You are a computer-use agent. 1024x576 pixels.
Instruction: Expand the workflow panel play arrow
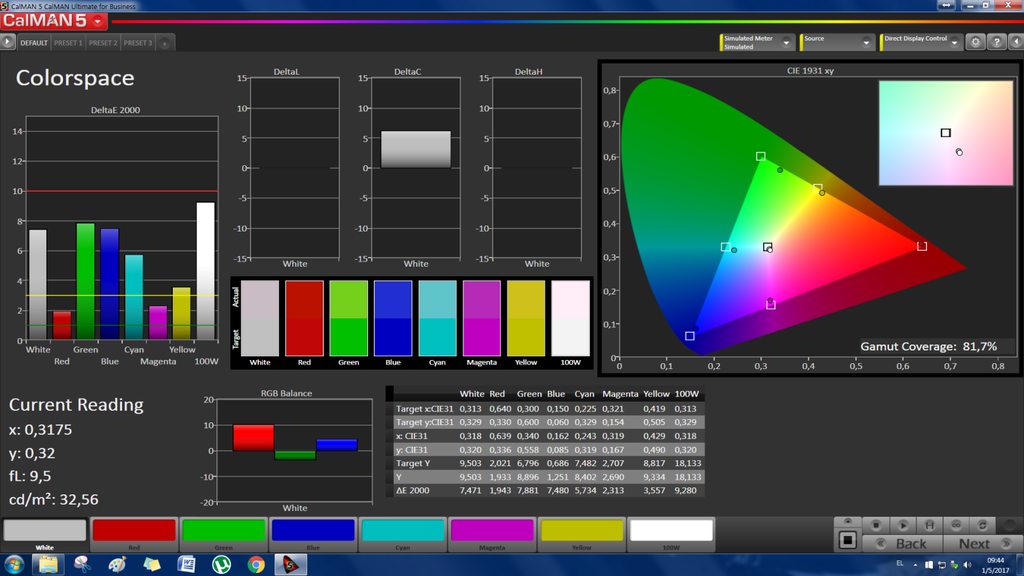pos(7,42)
